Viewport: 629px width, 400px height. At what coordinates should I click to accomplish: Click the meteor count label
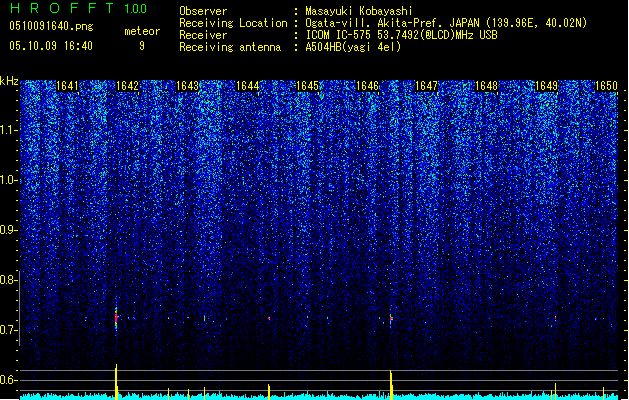pos(142,31)
